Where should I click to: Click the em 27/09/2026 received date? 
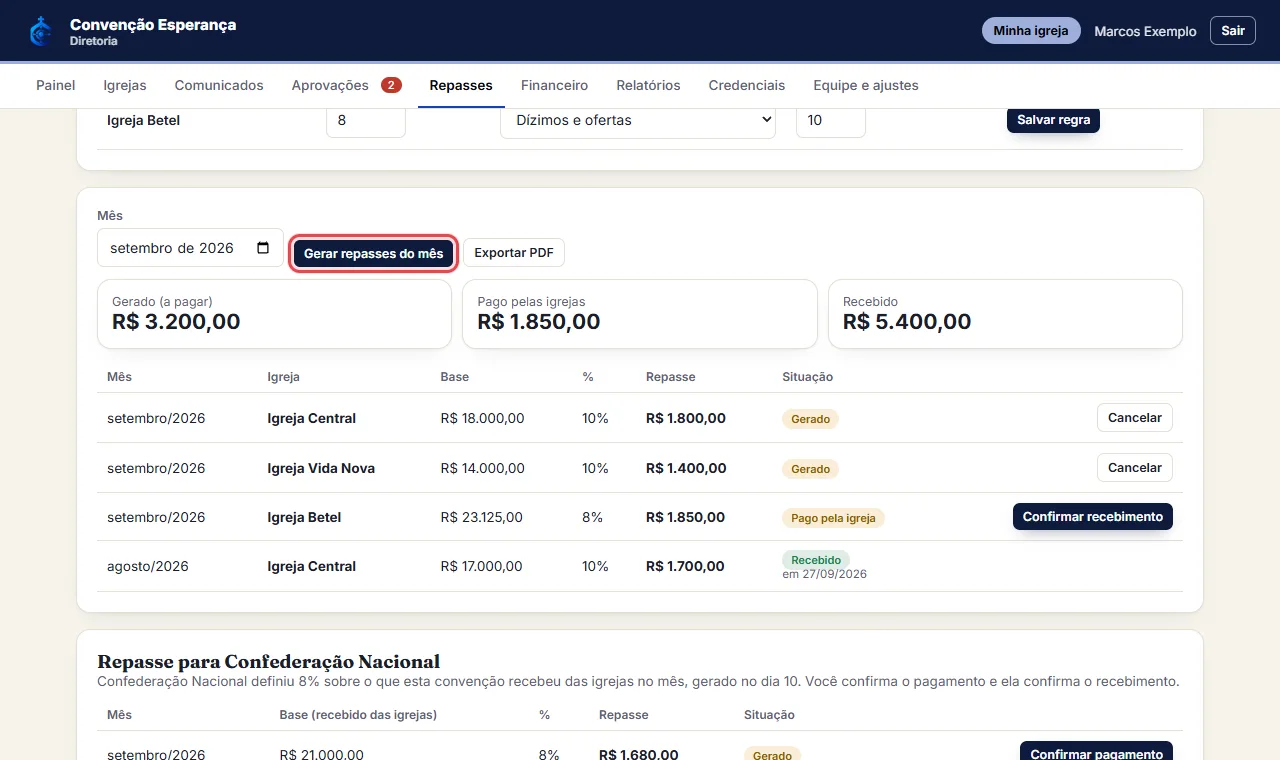pyautogui.click(x=824, y=575)
